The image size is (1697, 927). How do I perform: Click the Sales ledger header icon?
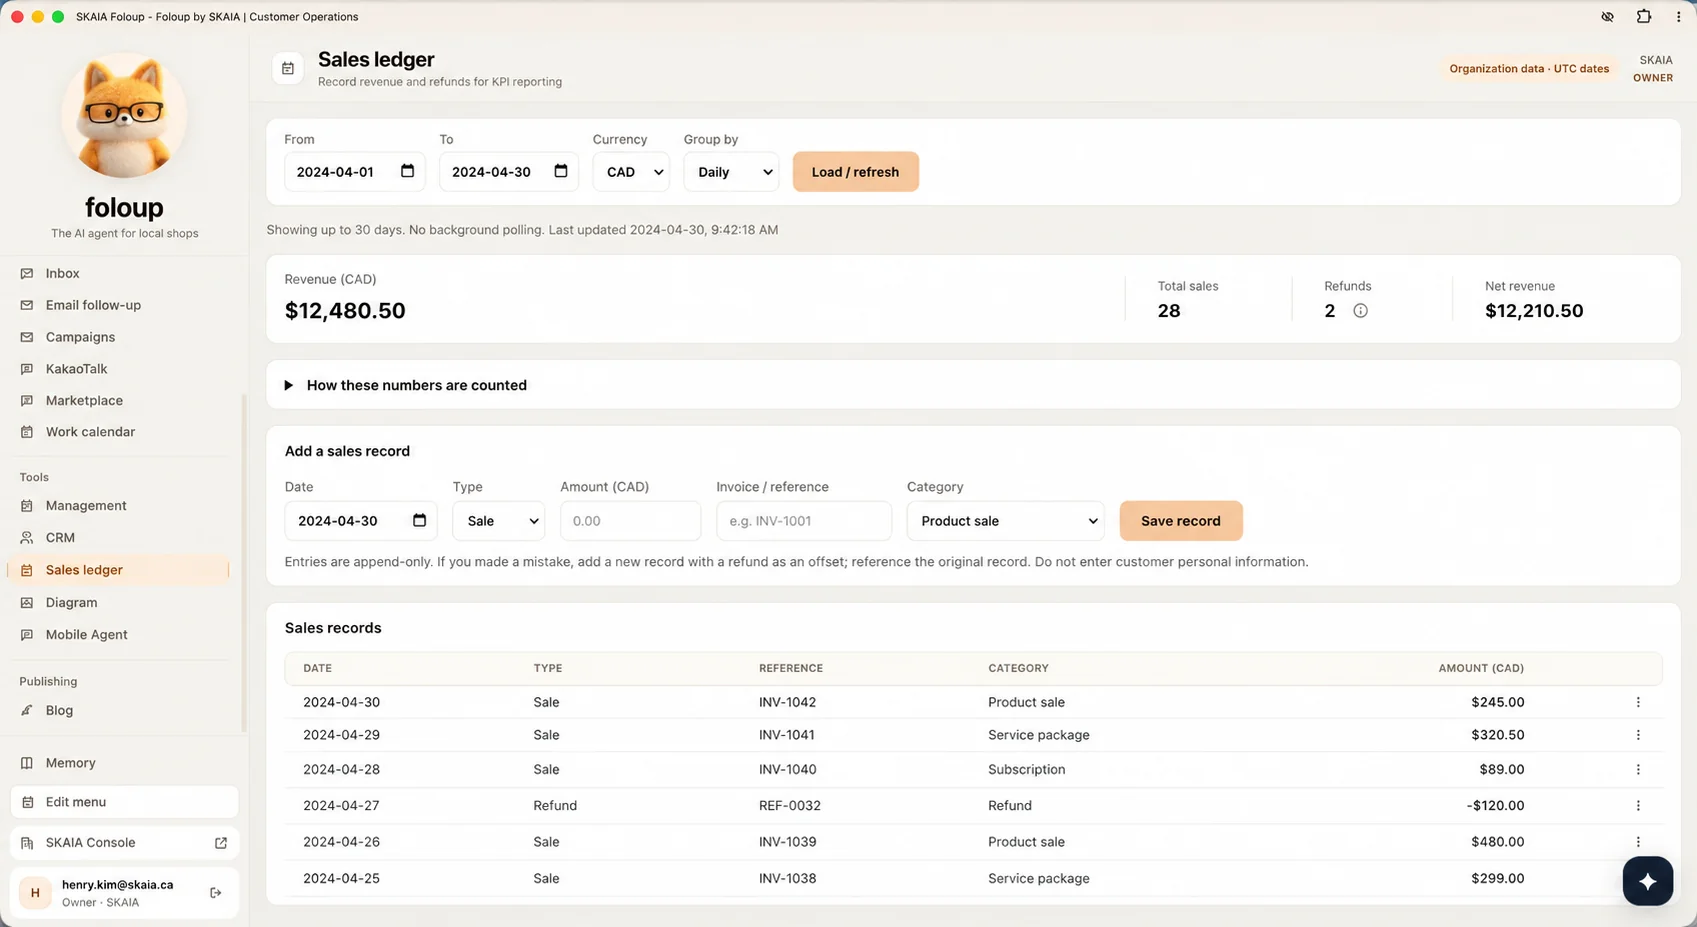pyautogui.click(x=288, y=68)
